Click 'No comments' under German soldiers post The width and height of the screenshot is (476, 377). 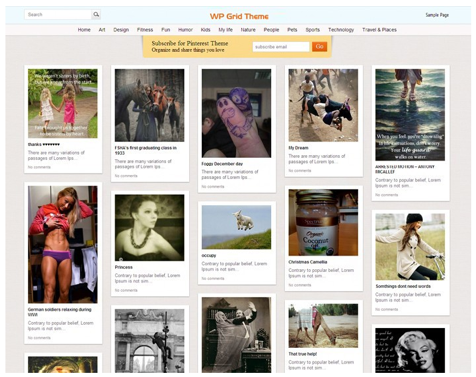(39, 338)
